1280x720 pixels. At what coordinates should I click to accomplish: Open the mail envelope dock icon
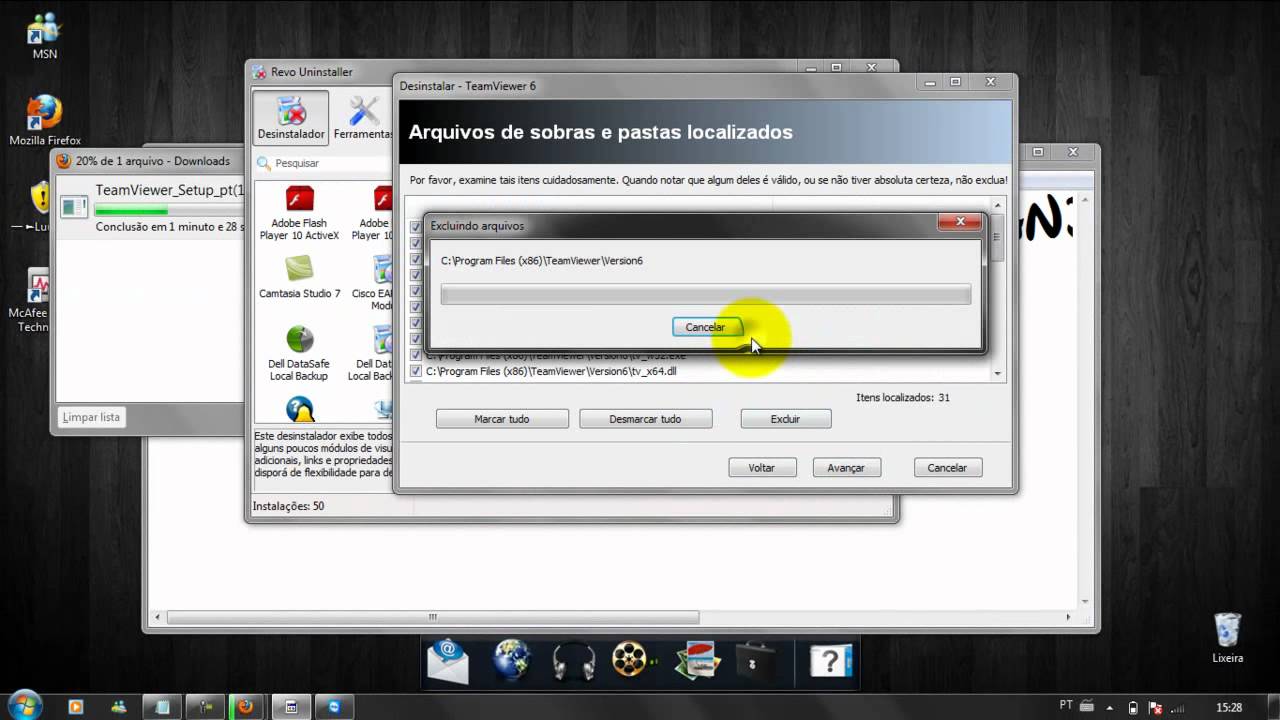point(448,660)
